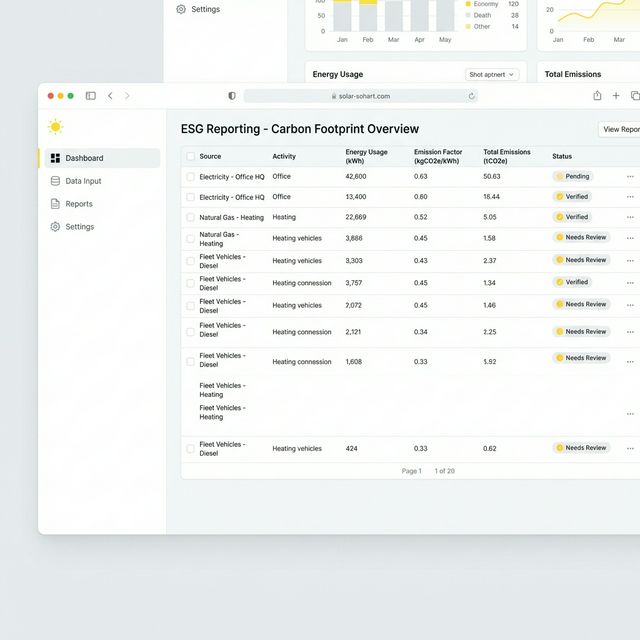Click Verified badge on 13,400 kWh row
Image resolution: width=640 pixels, height=640 pixels.
(572, 196)
